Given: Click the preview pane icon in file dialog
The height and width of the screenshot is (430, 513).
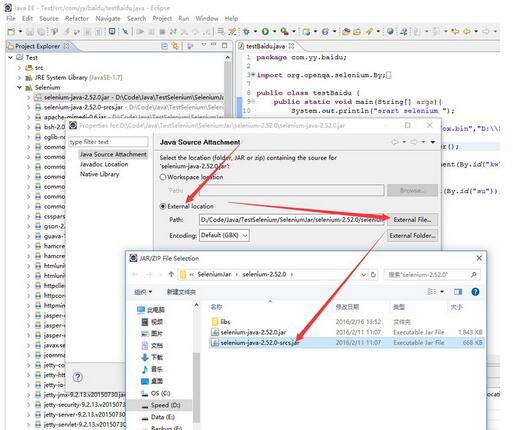Looking at the screenshot, I should click(x=458, y=292).
